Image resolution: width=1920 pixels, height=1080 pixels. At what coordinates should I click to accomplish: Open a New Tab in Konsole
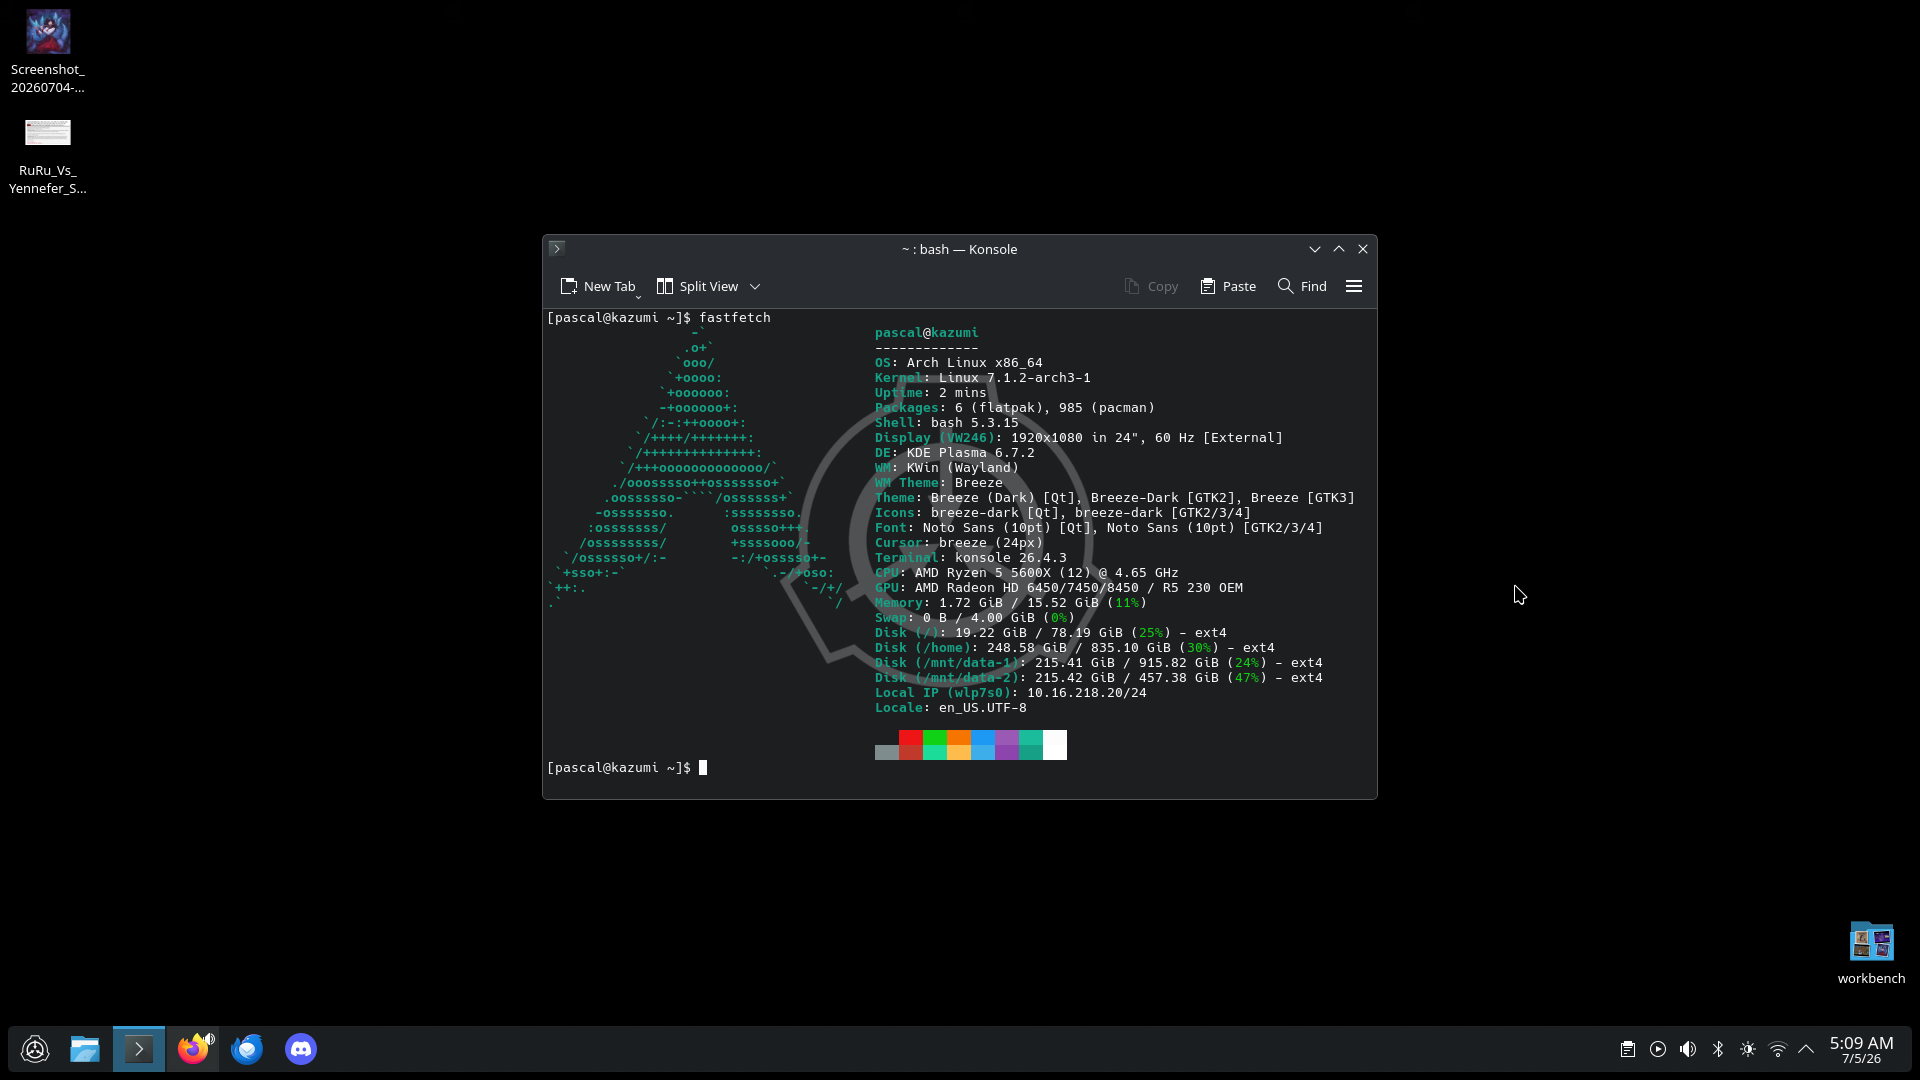597,286
